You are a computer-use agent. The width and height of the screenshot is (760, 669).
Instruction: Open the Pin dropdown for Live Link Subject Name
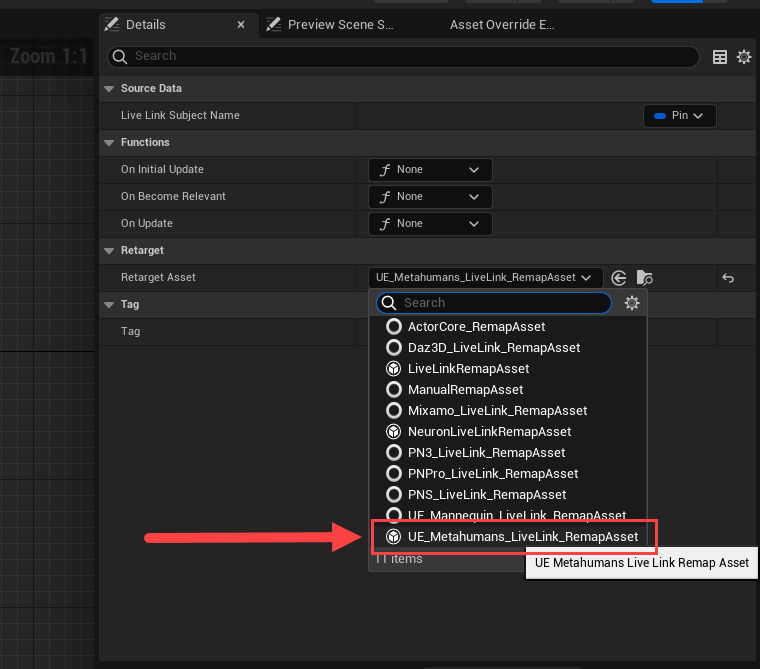[x=680, y=116]
